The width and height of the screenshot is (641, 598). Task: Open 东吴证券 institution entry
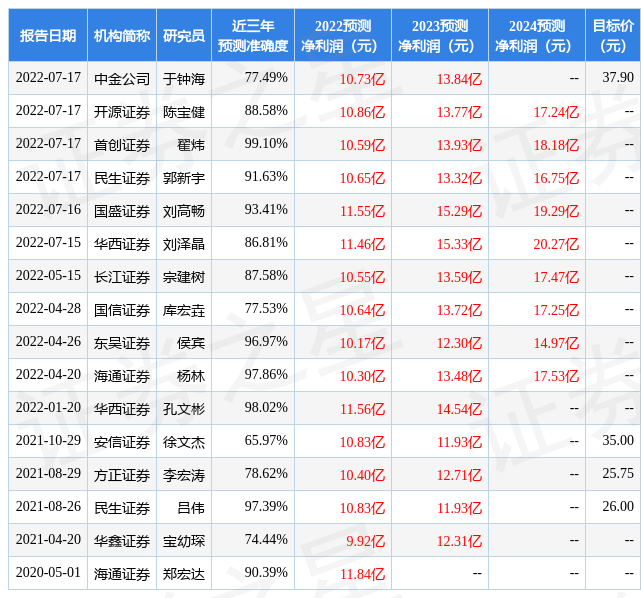tap(122, 343)
